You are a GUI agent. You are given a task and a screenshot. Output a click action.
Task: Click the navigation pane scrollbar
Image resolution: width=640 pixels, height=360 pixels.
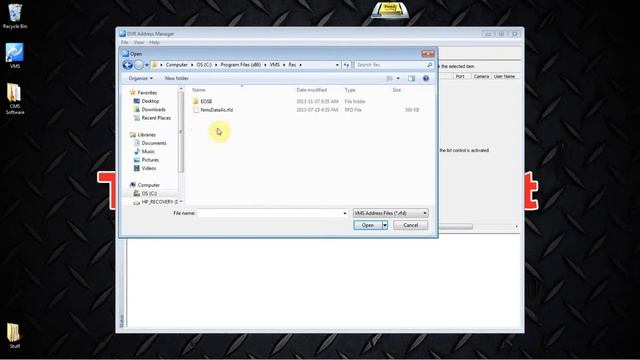[181, 131]
